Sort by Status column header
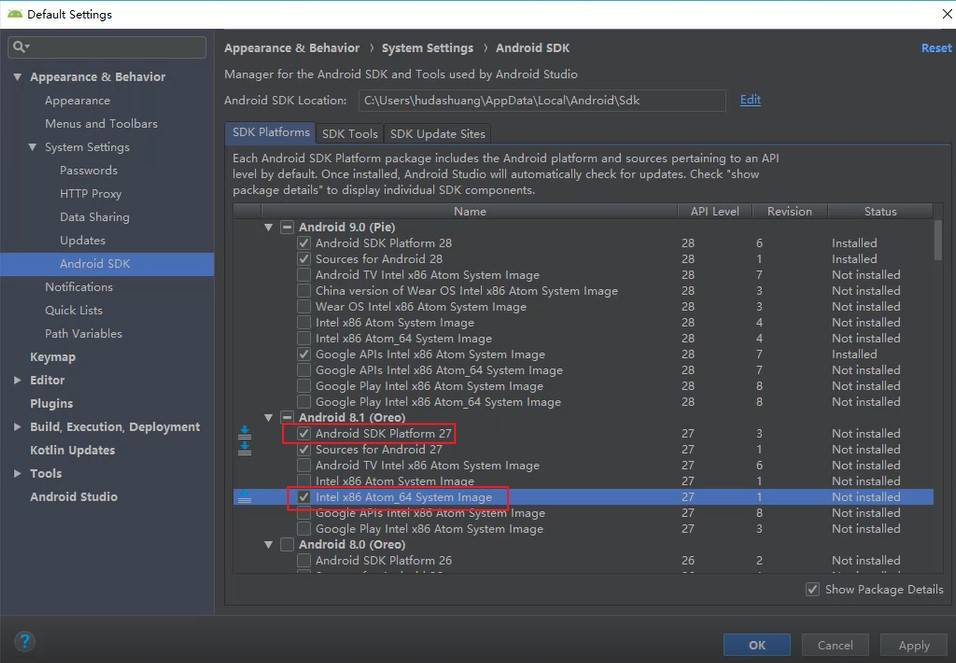 pyautogui.click(x=880, y=211)
